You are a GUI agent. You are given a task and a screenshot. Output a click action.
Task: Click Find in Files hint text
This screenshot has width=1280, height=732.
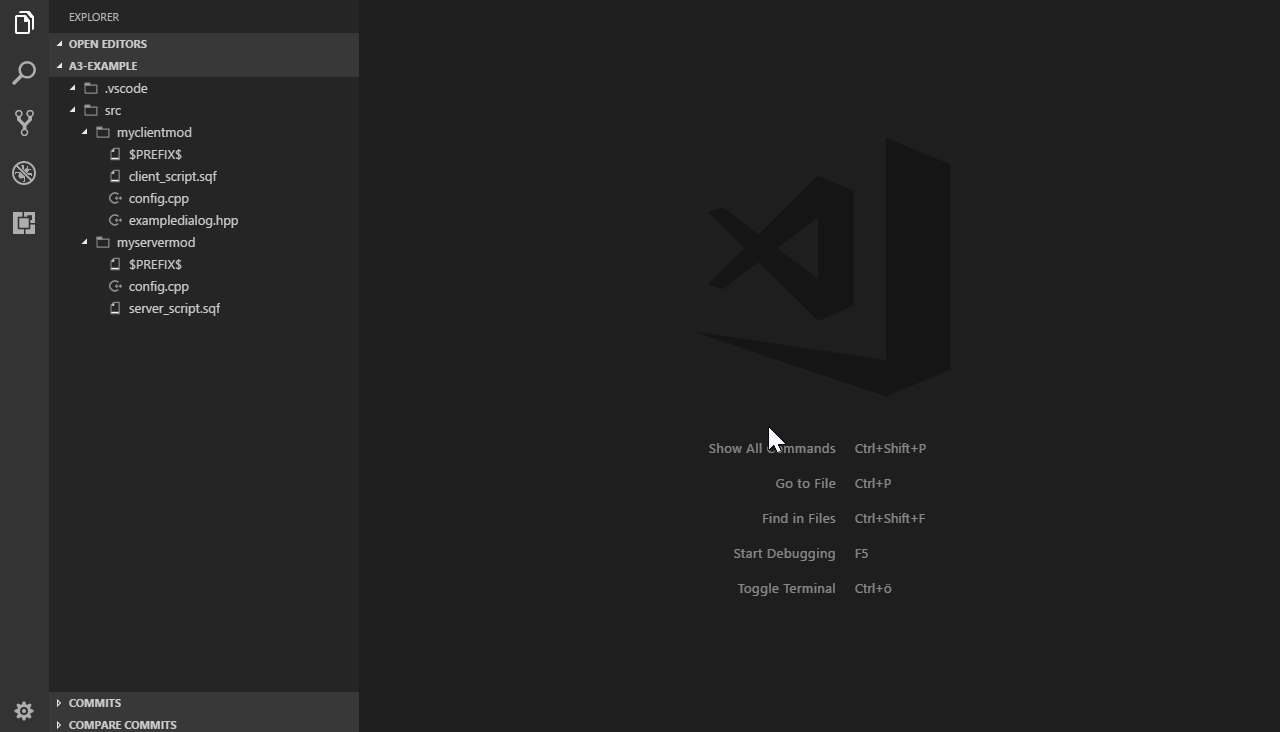798,518
